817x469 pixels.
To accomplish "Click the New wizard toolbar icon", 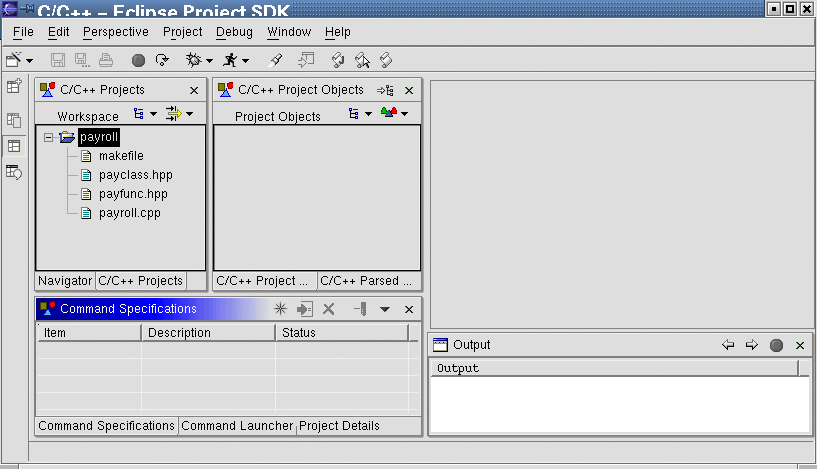I will click(x=14, y=60).
